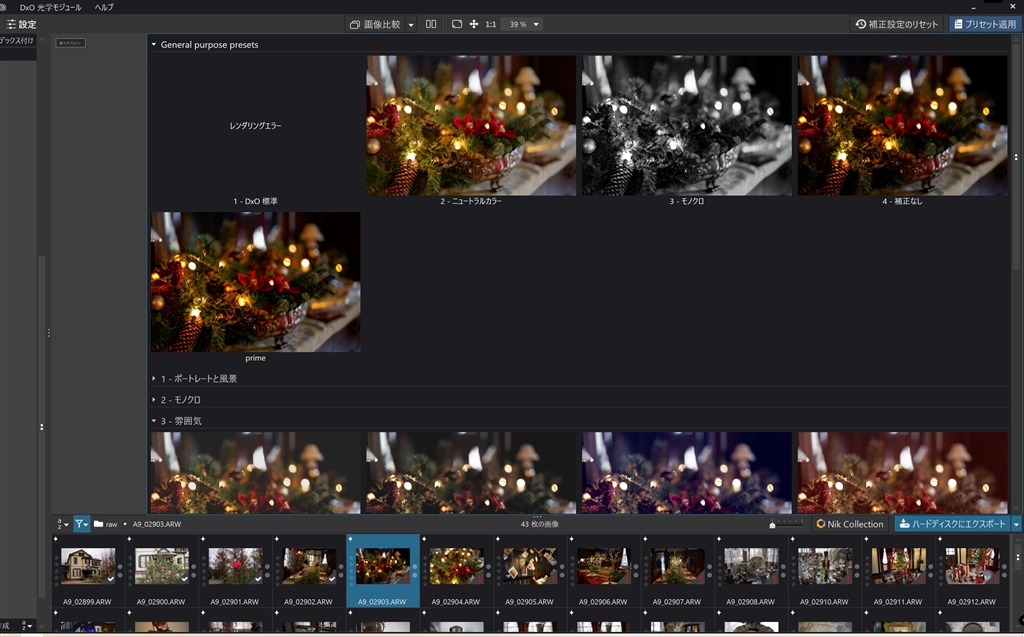Image resolution: width=1024 pixels, height=637 pixels.
Task: Click the fit-to-screen view icon
Action: (x=456, y=24)
